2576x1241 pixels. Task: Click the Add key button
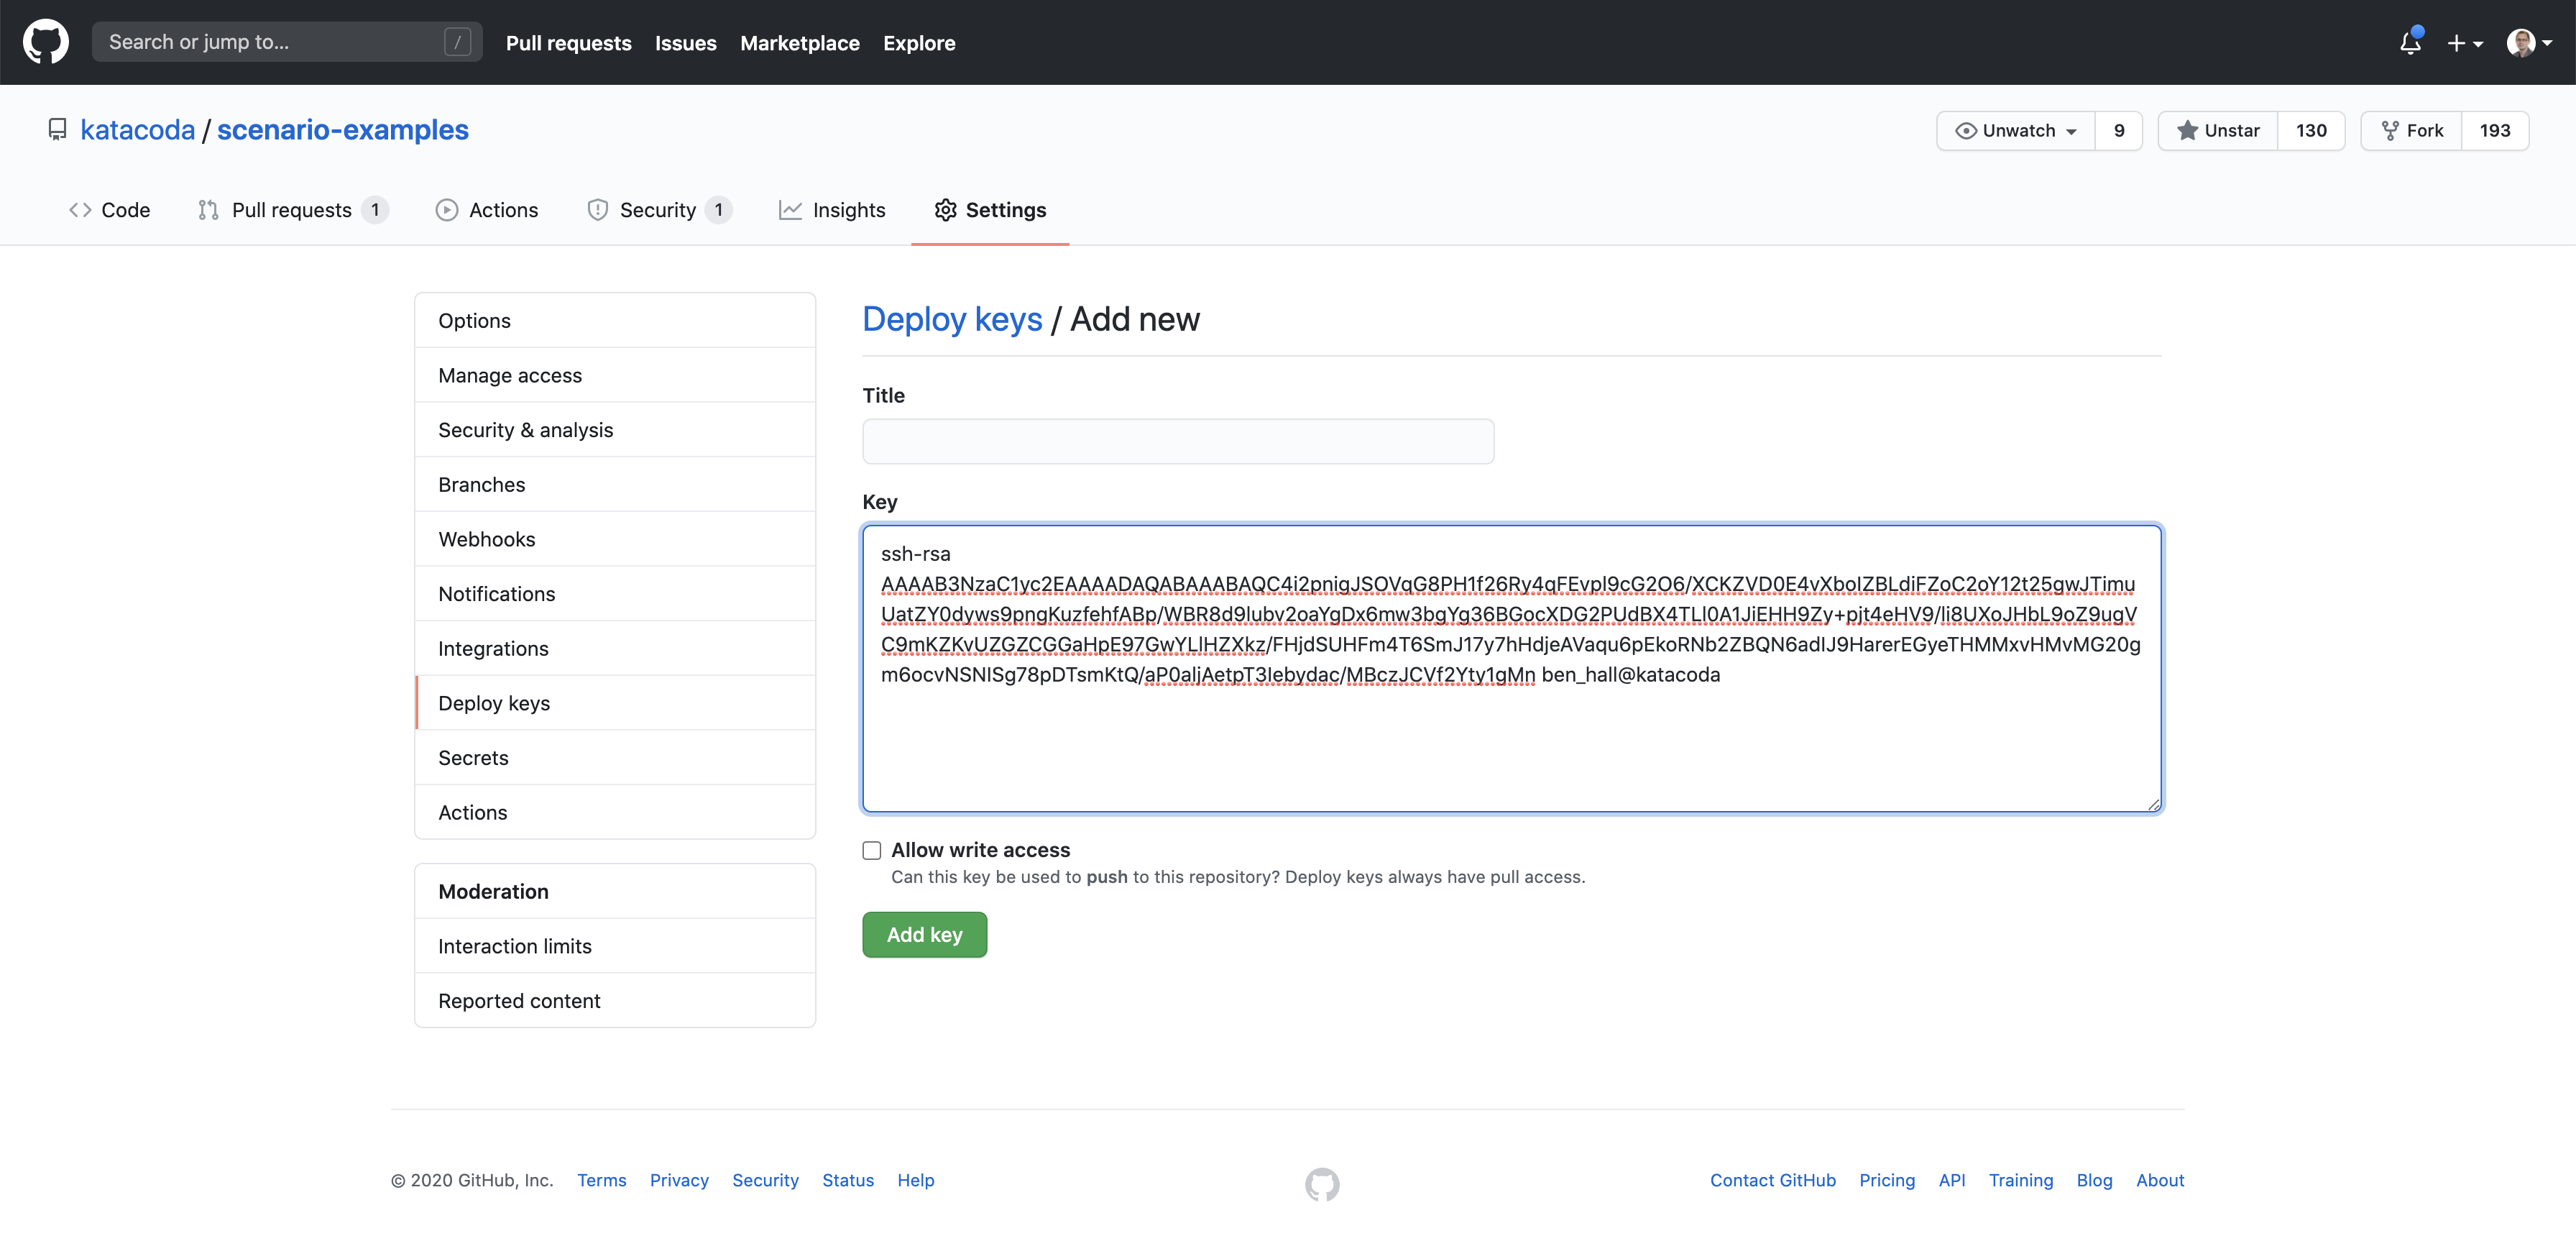(x=925, y=935)
